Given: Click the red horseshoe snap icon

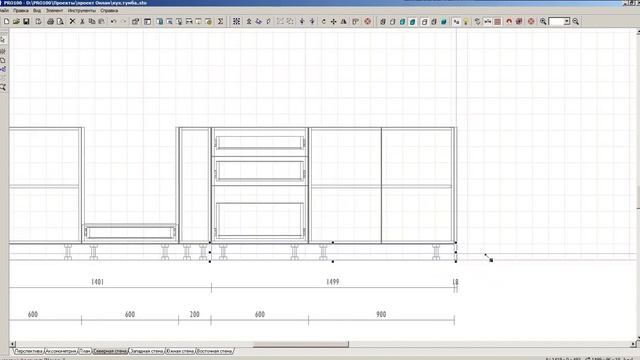Looking at the screenshot, I should [509, 21].
